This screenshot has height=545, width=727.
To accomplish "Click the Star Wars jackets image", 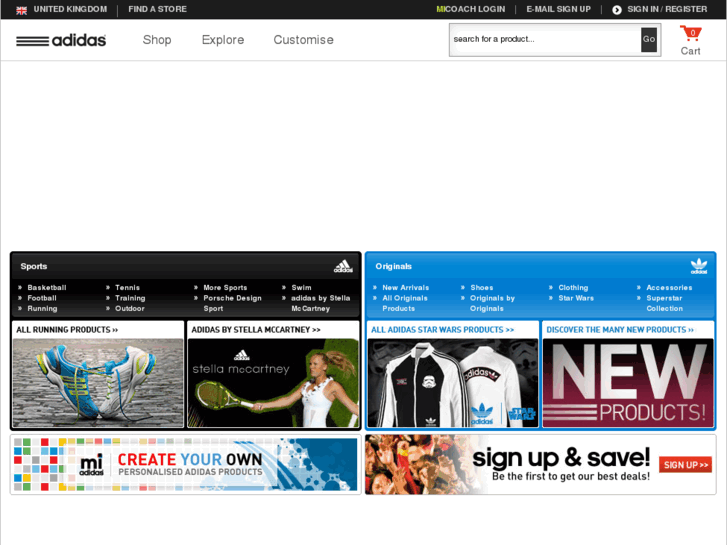I will 453,383.
